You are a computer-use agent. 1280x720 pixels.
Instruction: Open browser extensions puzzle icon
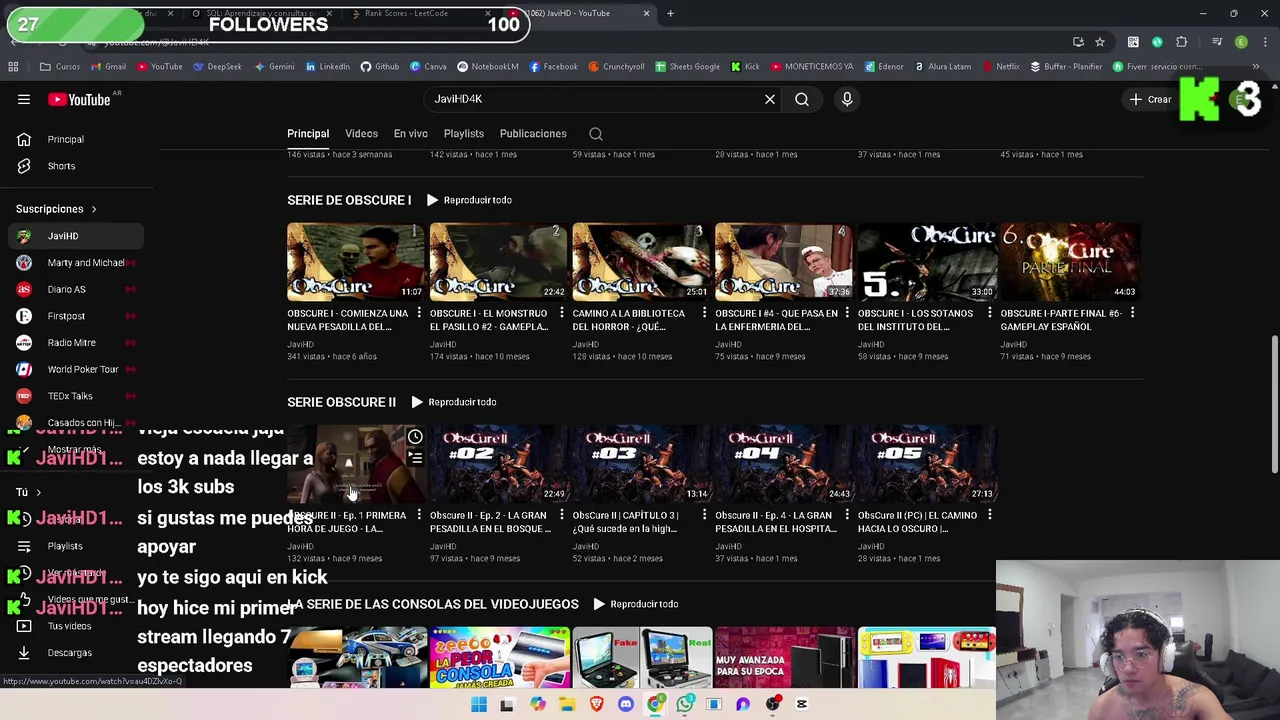pos(1182,42)
